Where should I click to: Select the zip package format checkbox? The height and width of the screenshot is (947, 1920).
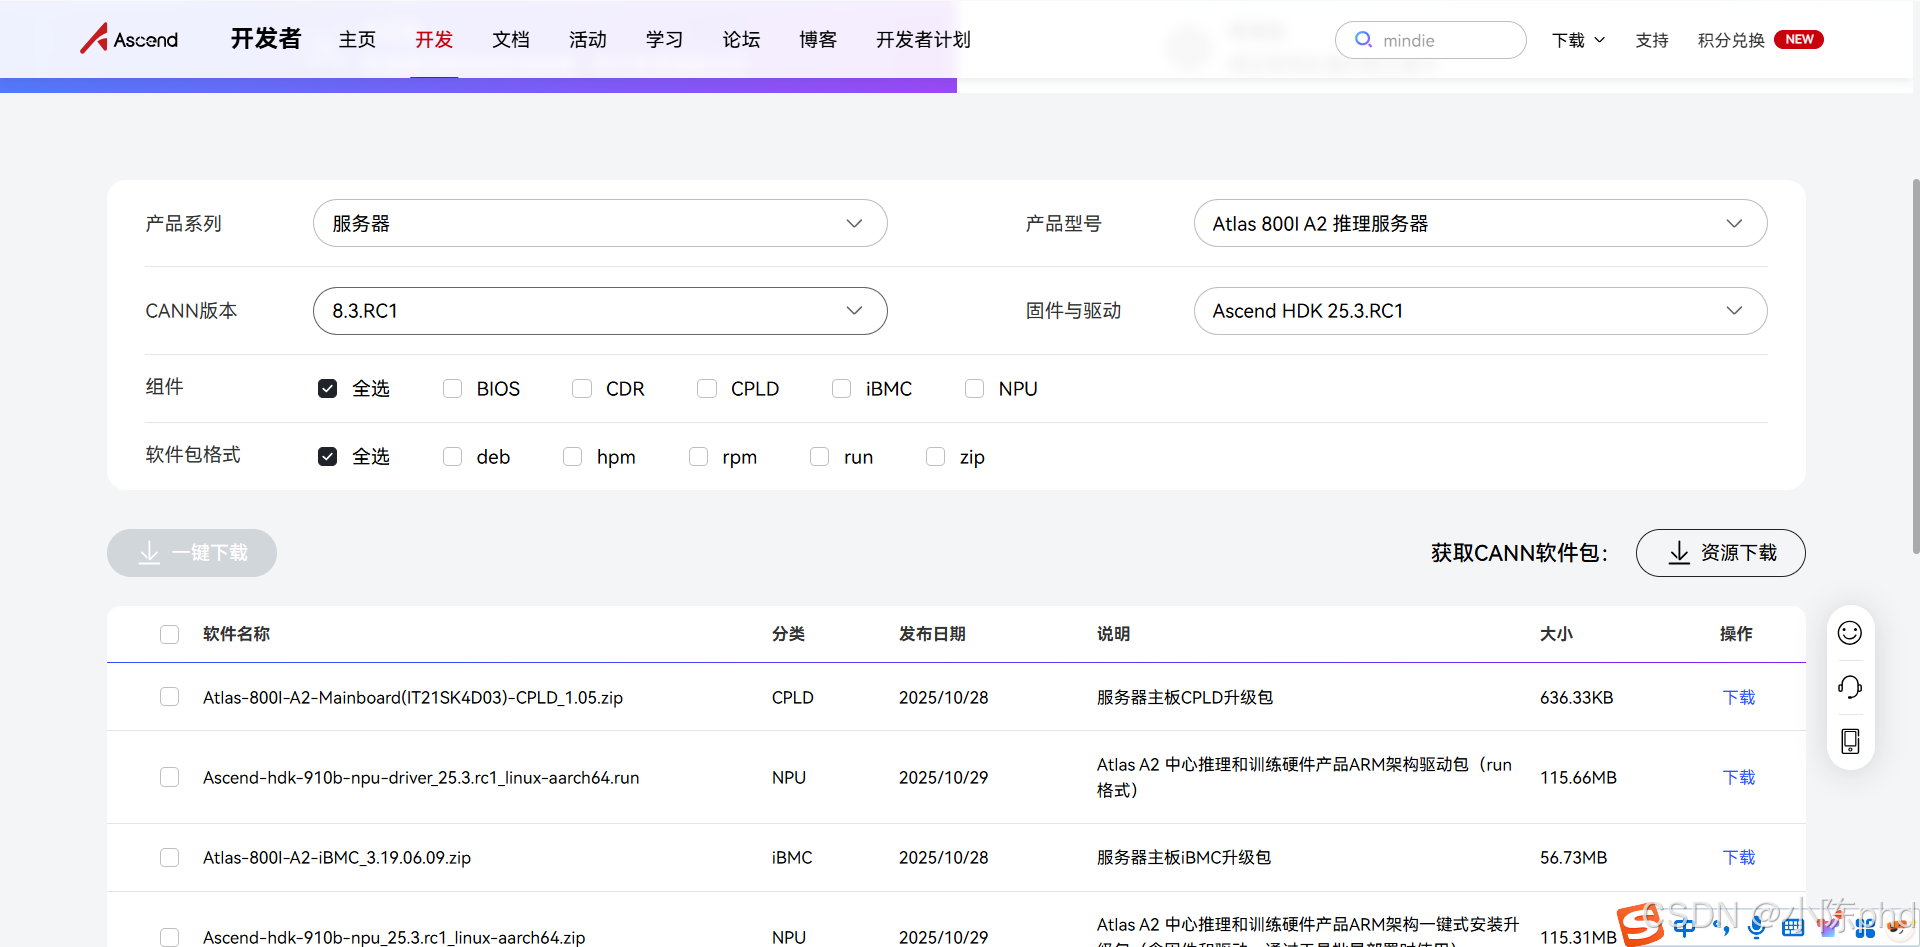[x=936, y=456]
